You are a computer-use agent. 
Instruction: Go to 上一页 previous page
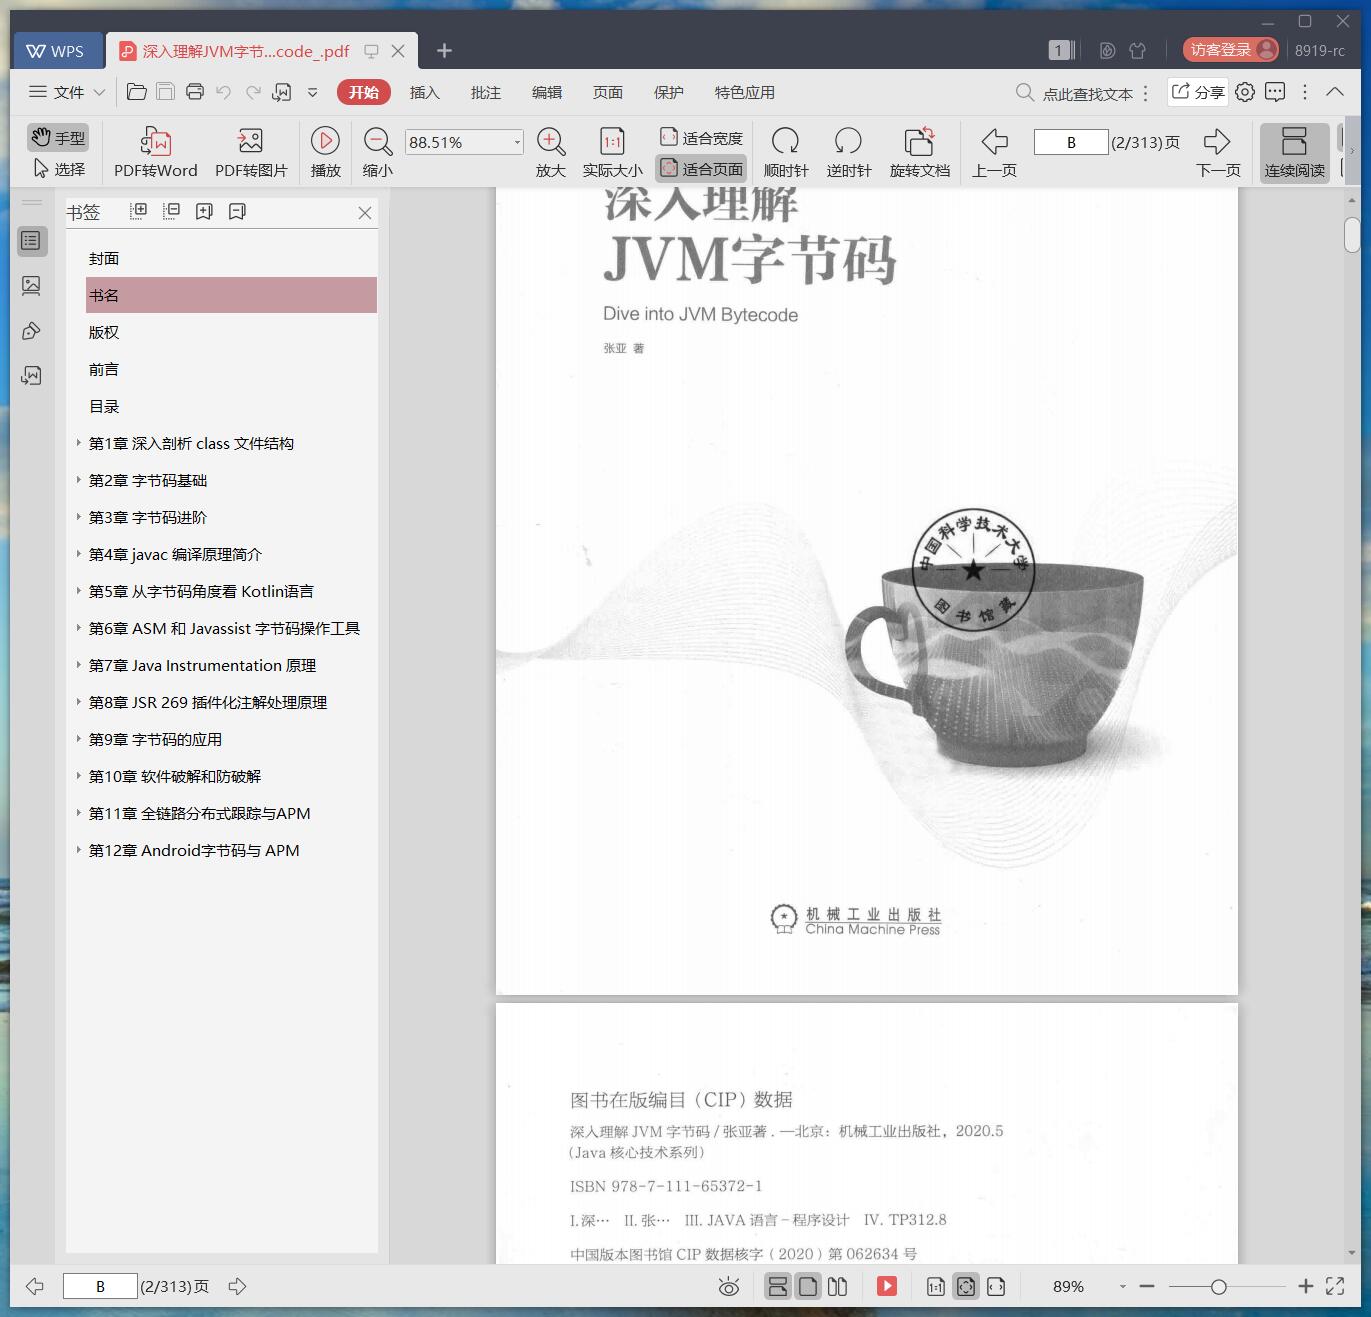(994, 152)
